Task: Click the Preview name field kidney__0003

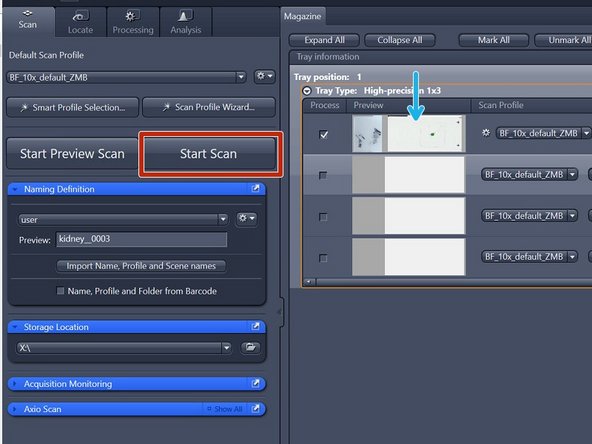Action: pos(142,239)
